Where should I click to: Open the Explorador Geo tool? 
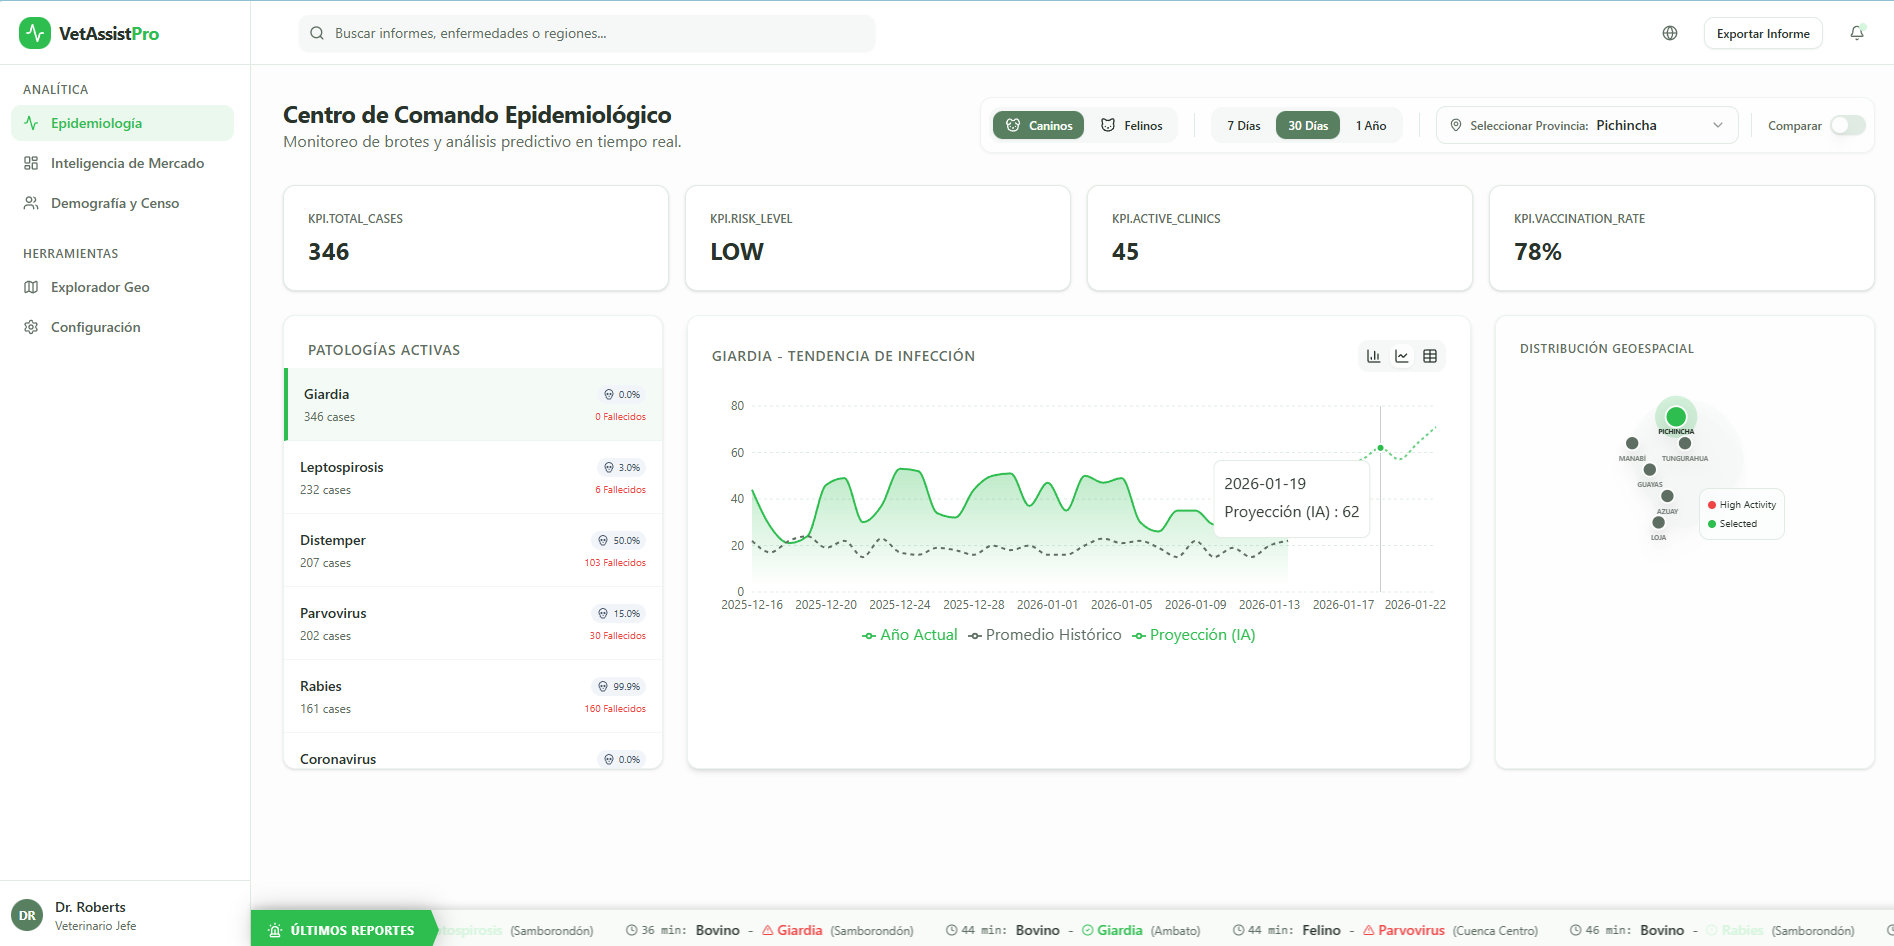(100, 287)
